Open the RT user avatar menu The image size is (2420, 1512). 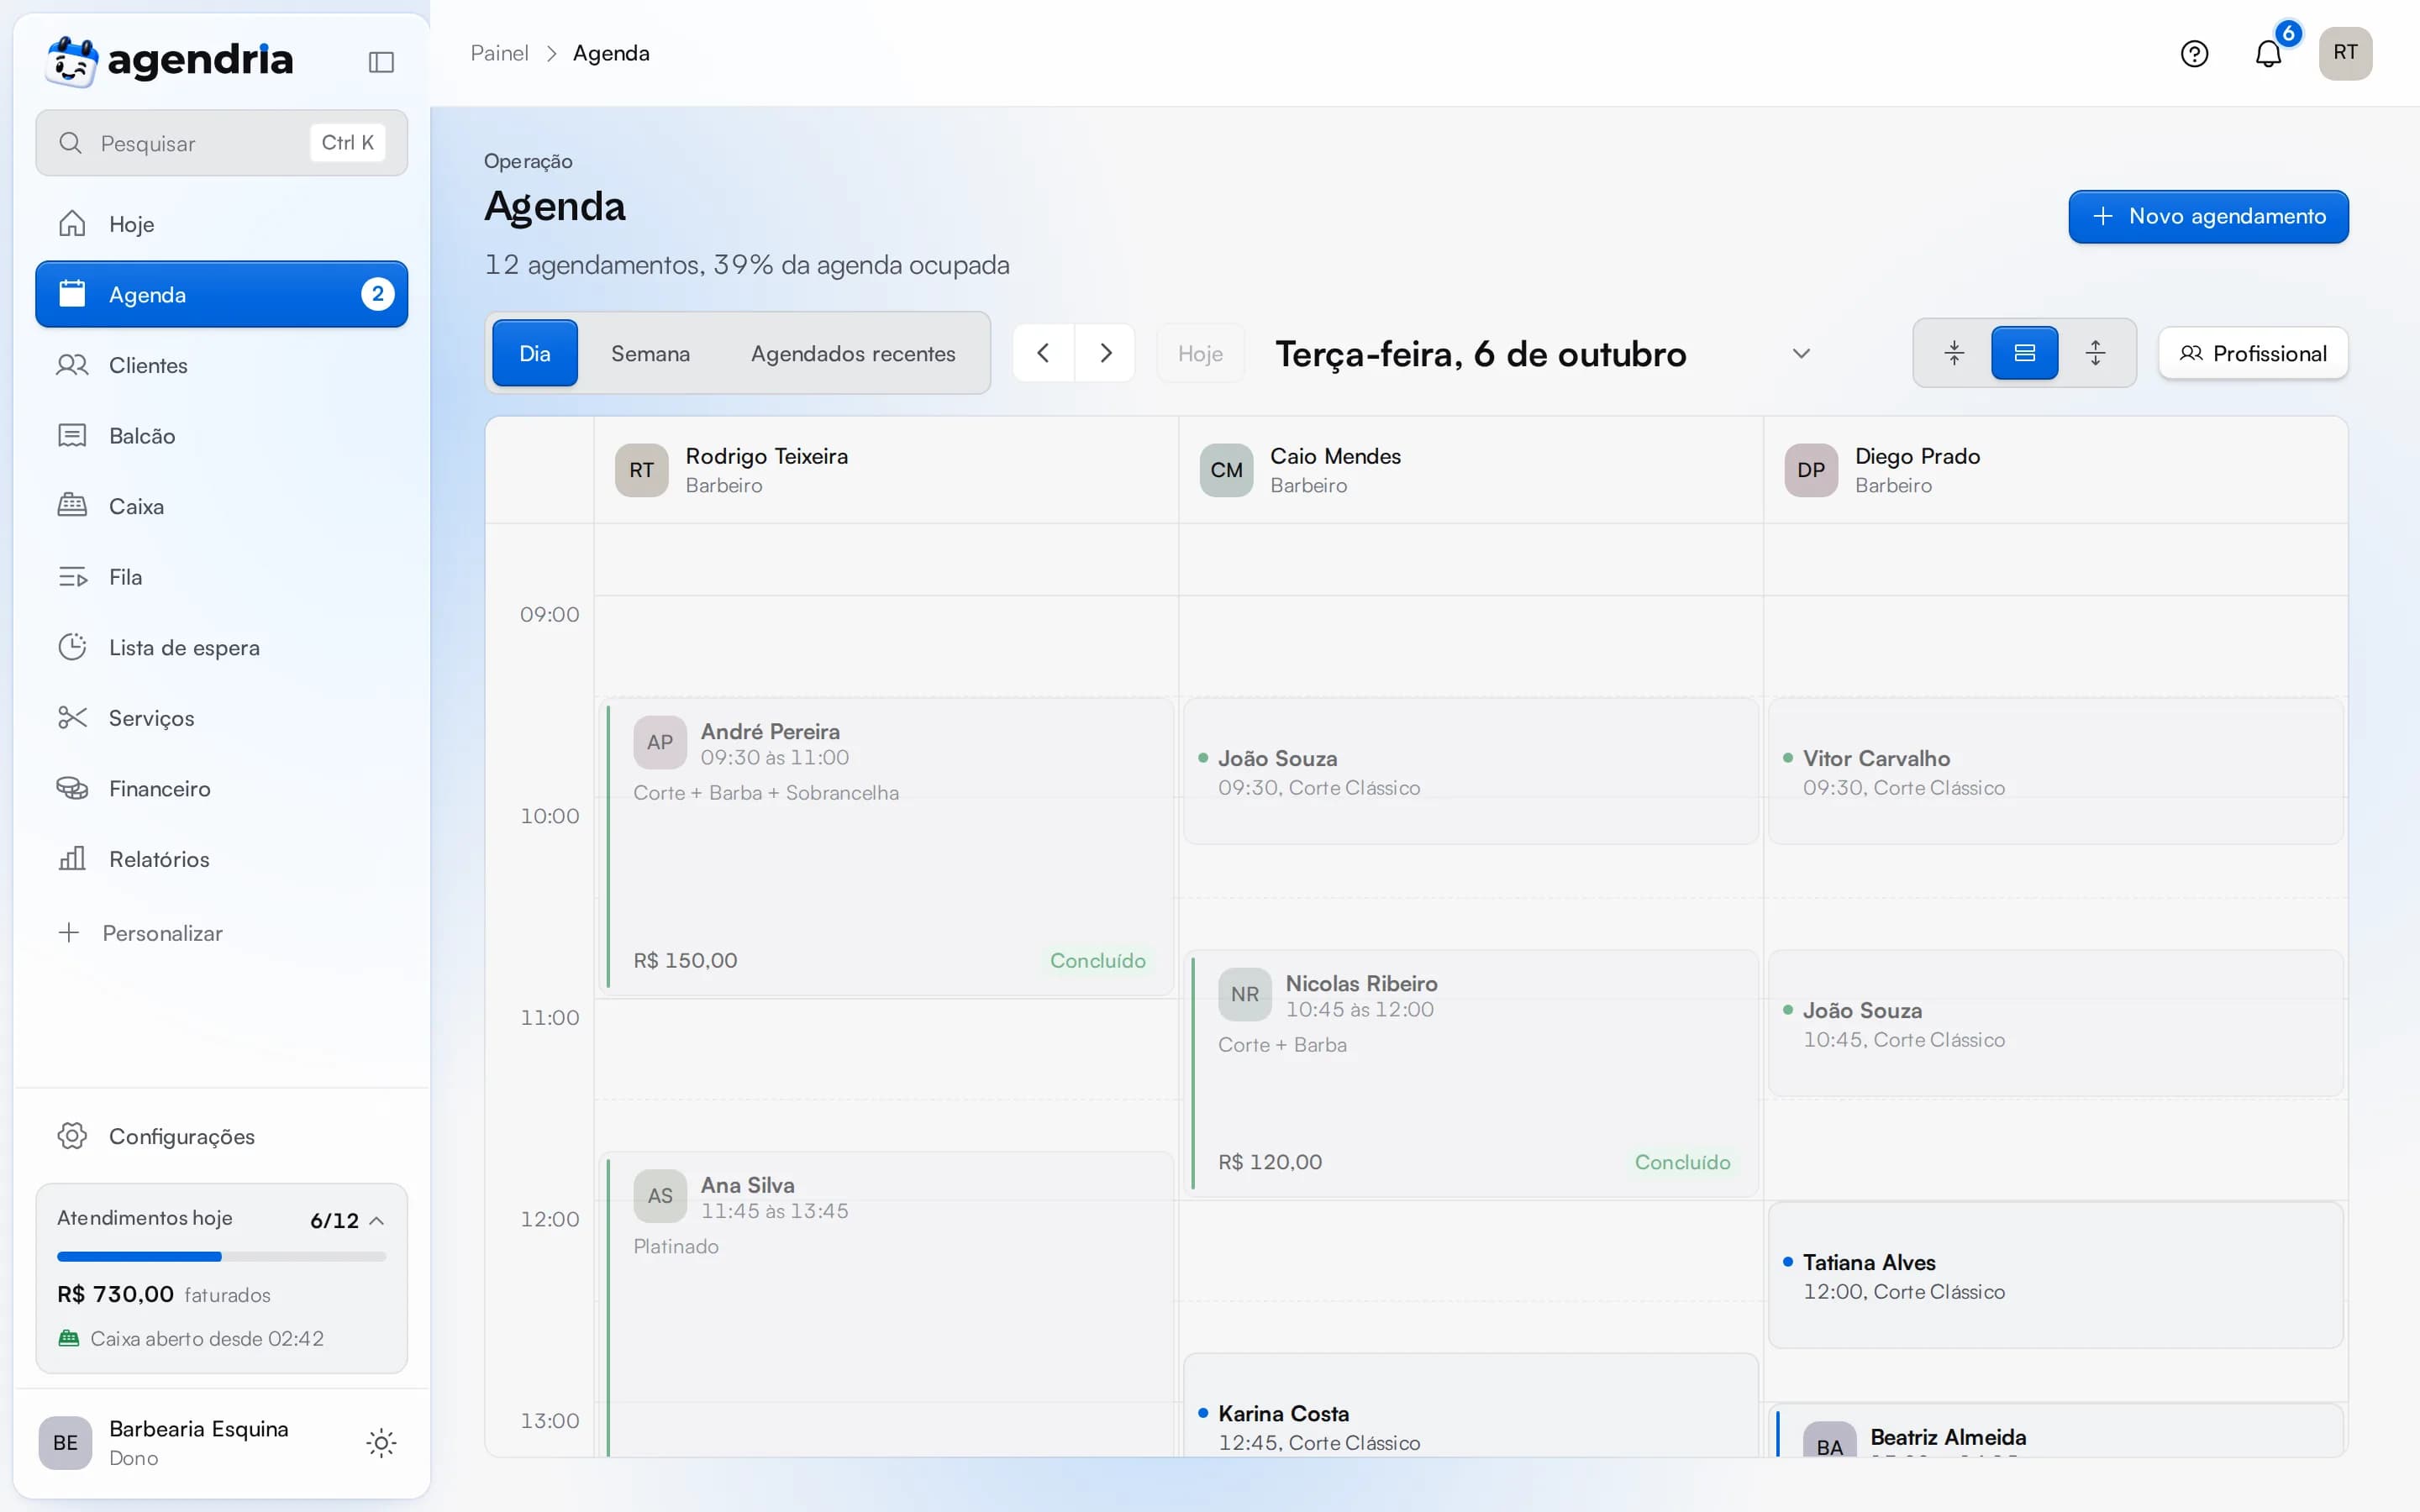[2345, 54]
